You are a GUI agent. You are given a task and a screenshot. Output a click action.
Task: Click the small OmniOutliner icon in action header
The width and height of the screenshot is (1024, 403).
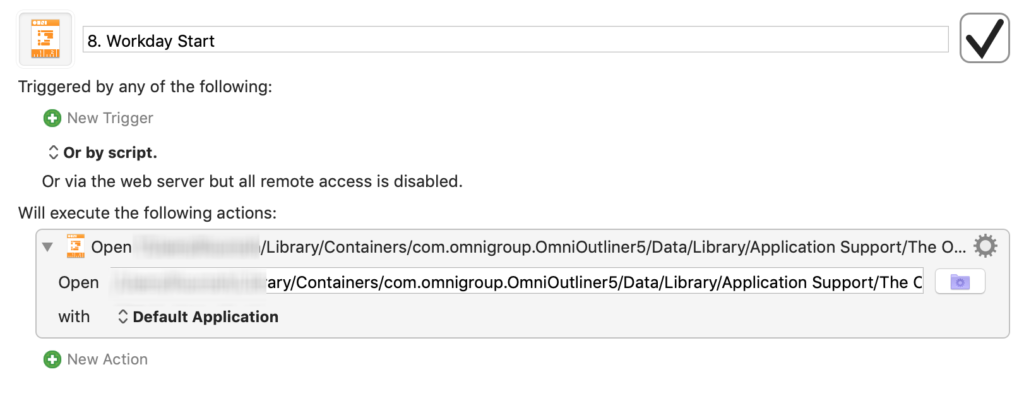tap(75, 246)
